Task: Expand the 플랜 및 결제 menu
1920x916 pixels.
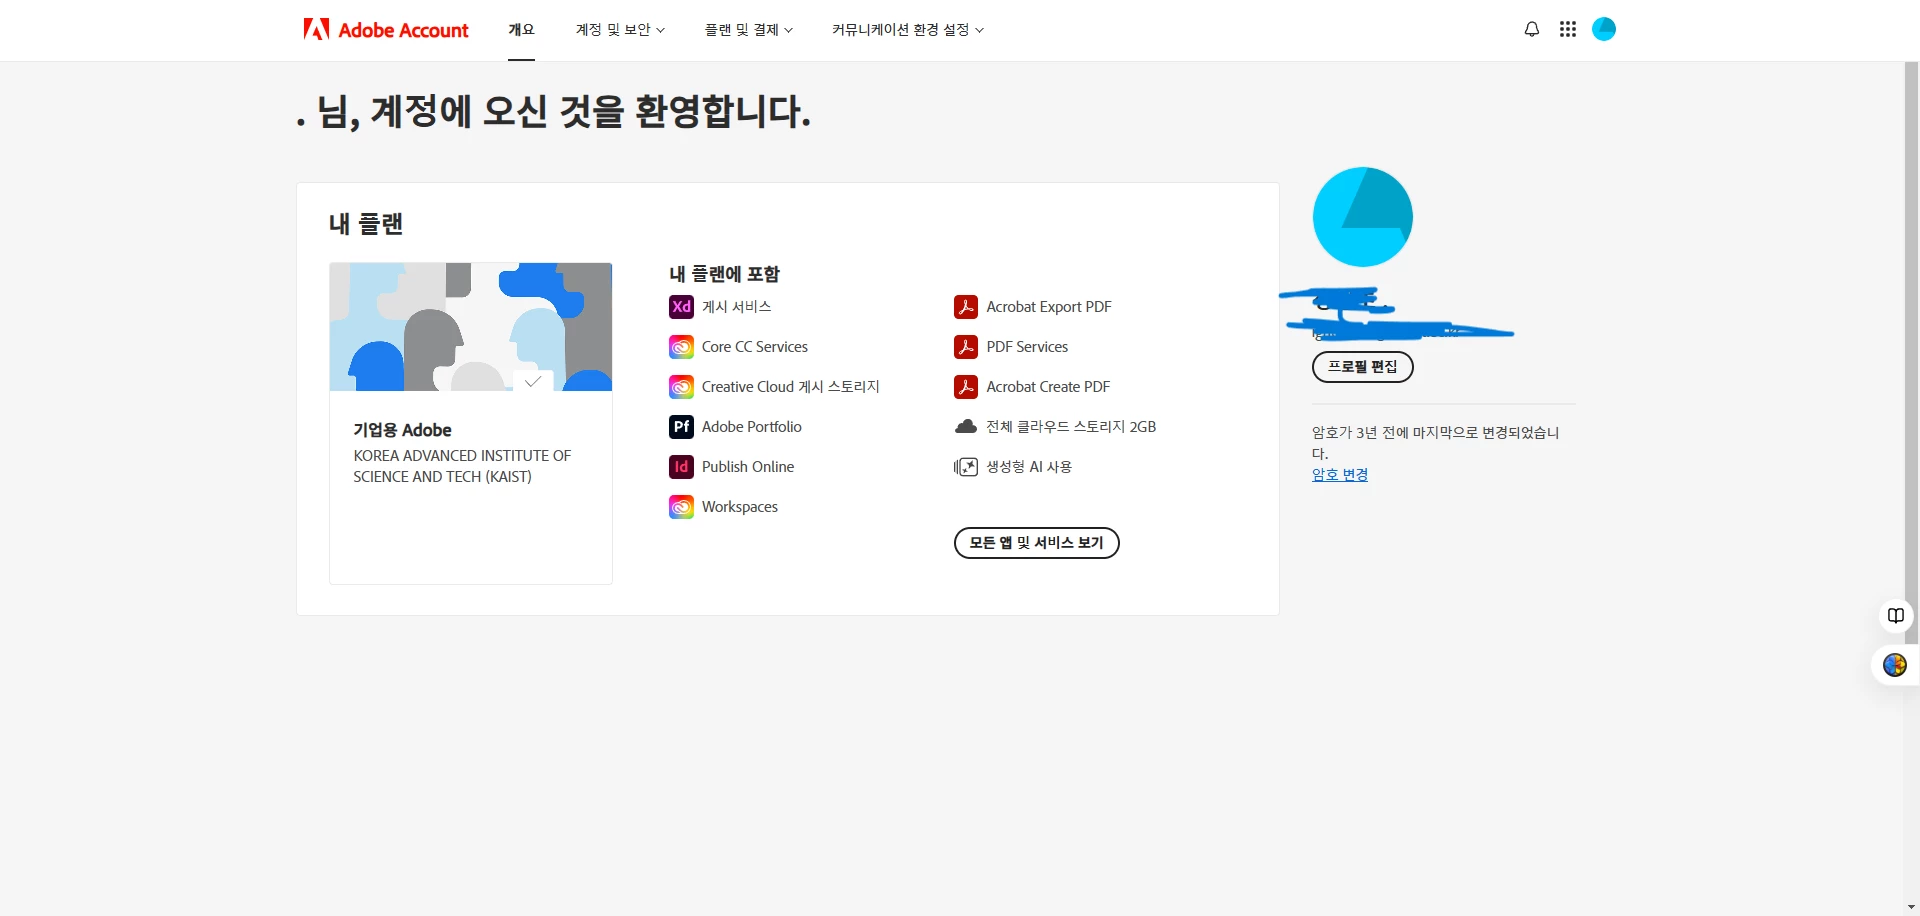Action: click(x=749, y=30)
